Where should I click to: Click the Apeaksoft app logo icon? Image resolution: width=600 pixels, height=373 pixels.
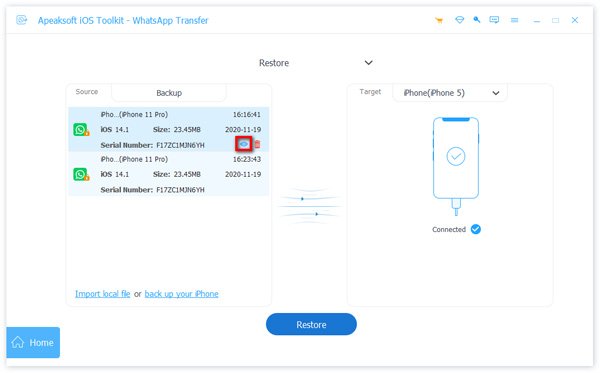22,20
